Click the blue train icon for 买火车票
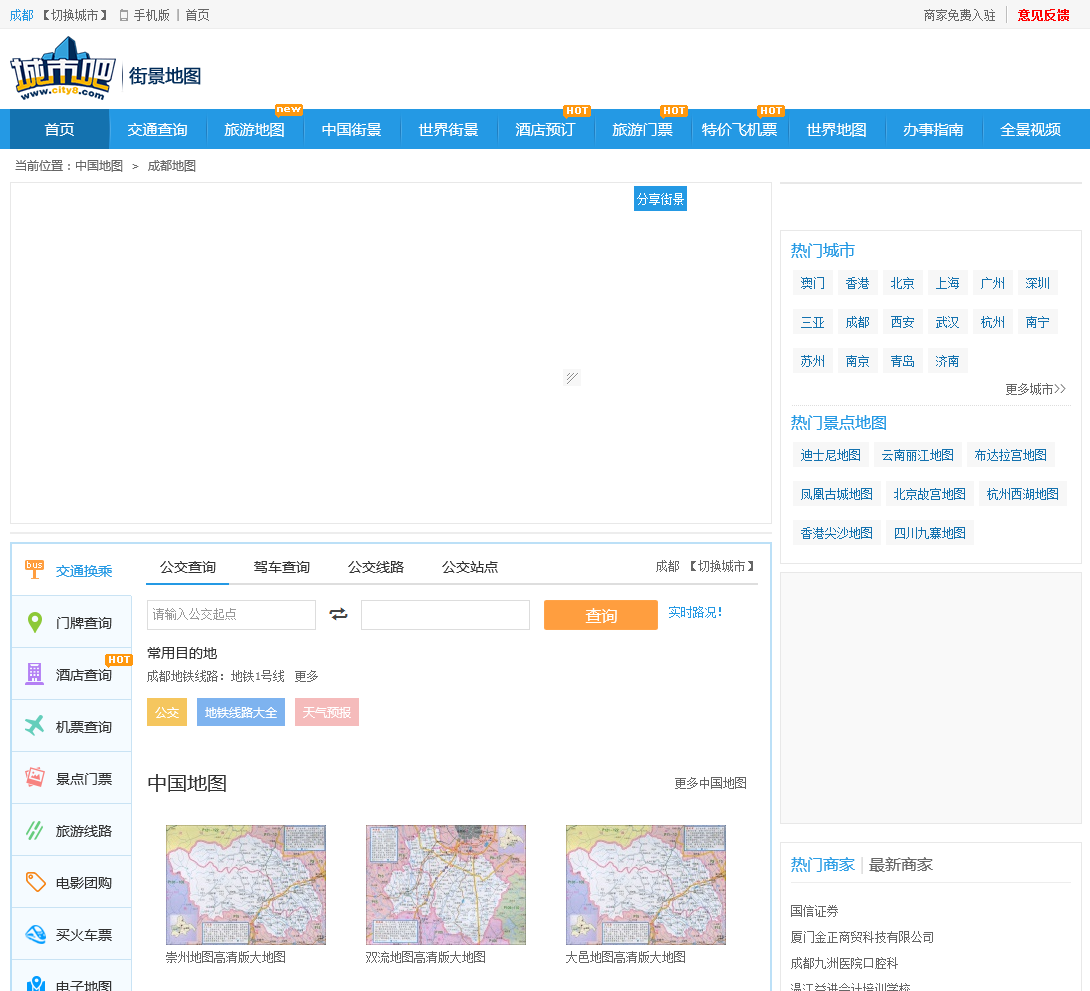The width and height of the screenshot is (1090, 991). point(35,933)
